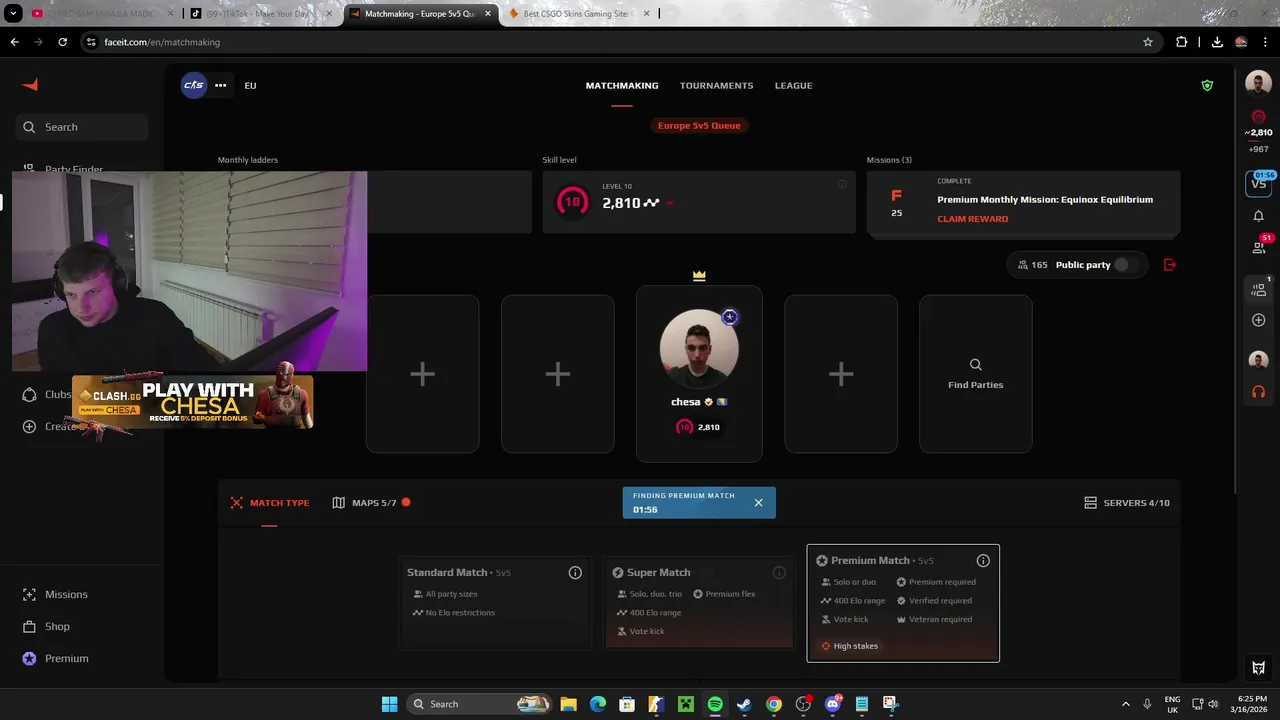Reload the faceit page
Screen dimensions: 1280x720
63,42
